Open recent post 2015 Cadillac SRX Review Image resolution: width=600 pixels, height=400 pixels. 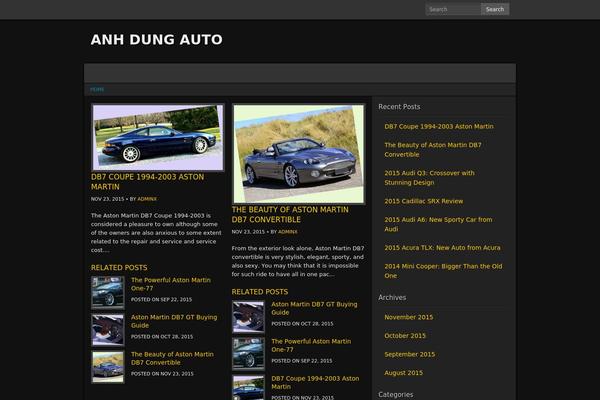pos(424,201)
